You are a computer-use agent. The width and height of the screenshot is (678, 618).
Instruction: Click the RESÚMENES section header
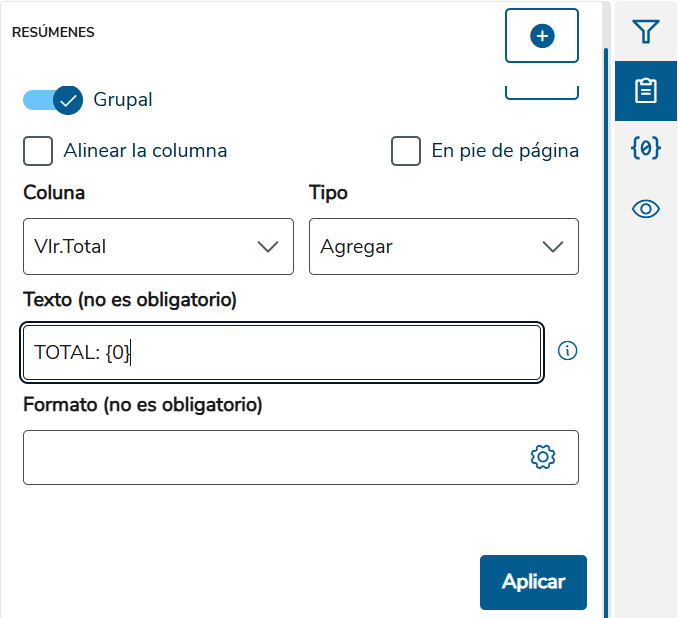[53, 32]
